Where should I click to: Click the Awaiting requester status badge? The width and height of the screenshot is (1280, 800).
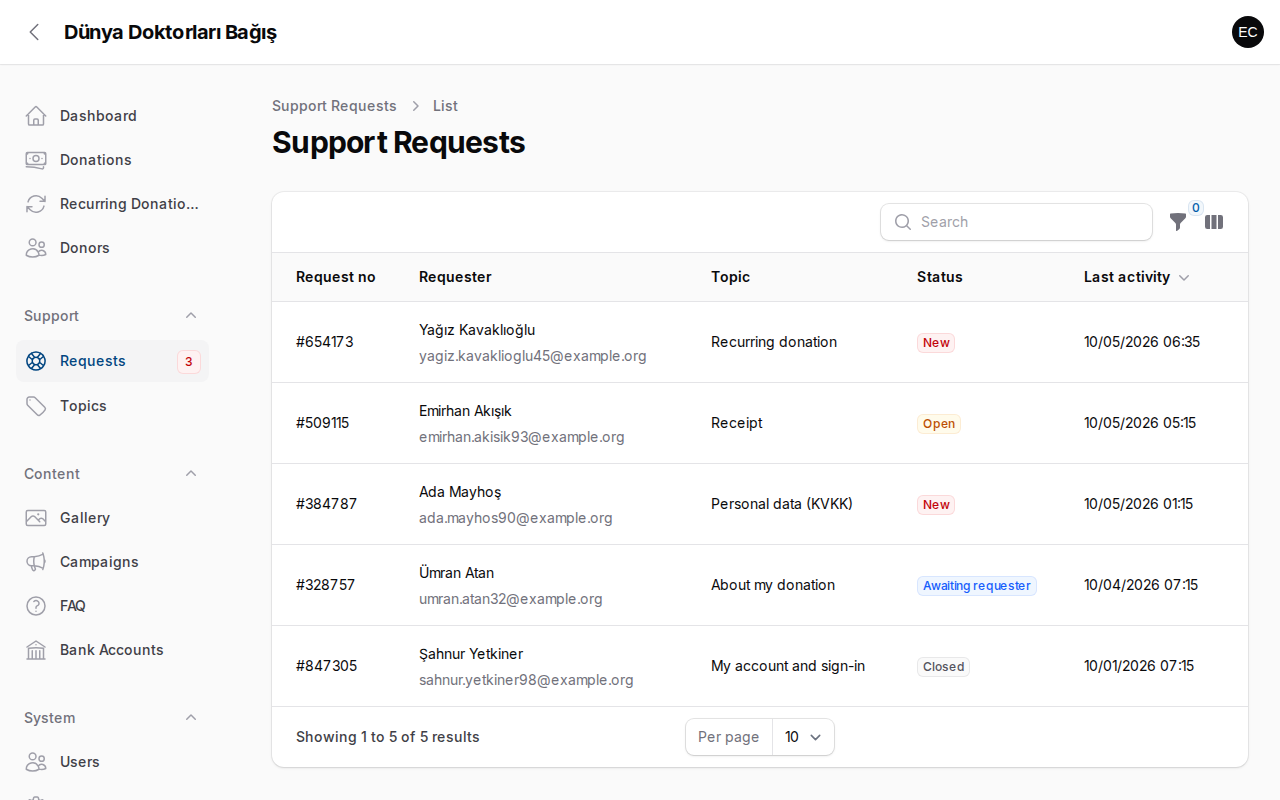pos(977,586)
